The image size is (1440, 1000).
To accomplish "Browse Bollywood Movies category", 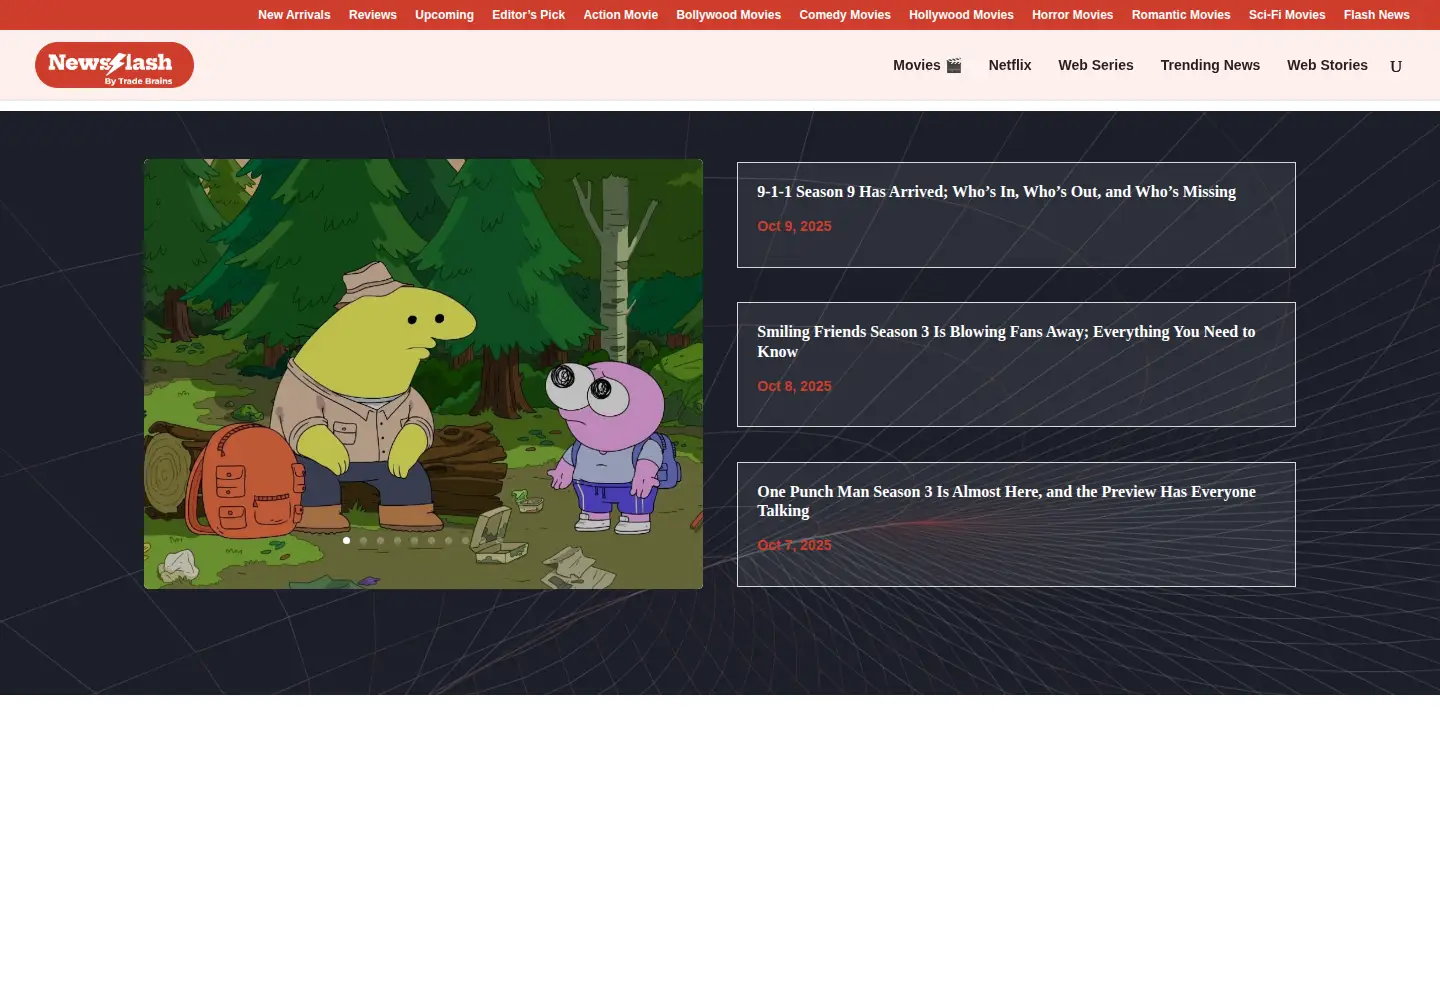I will point(728,15).
